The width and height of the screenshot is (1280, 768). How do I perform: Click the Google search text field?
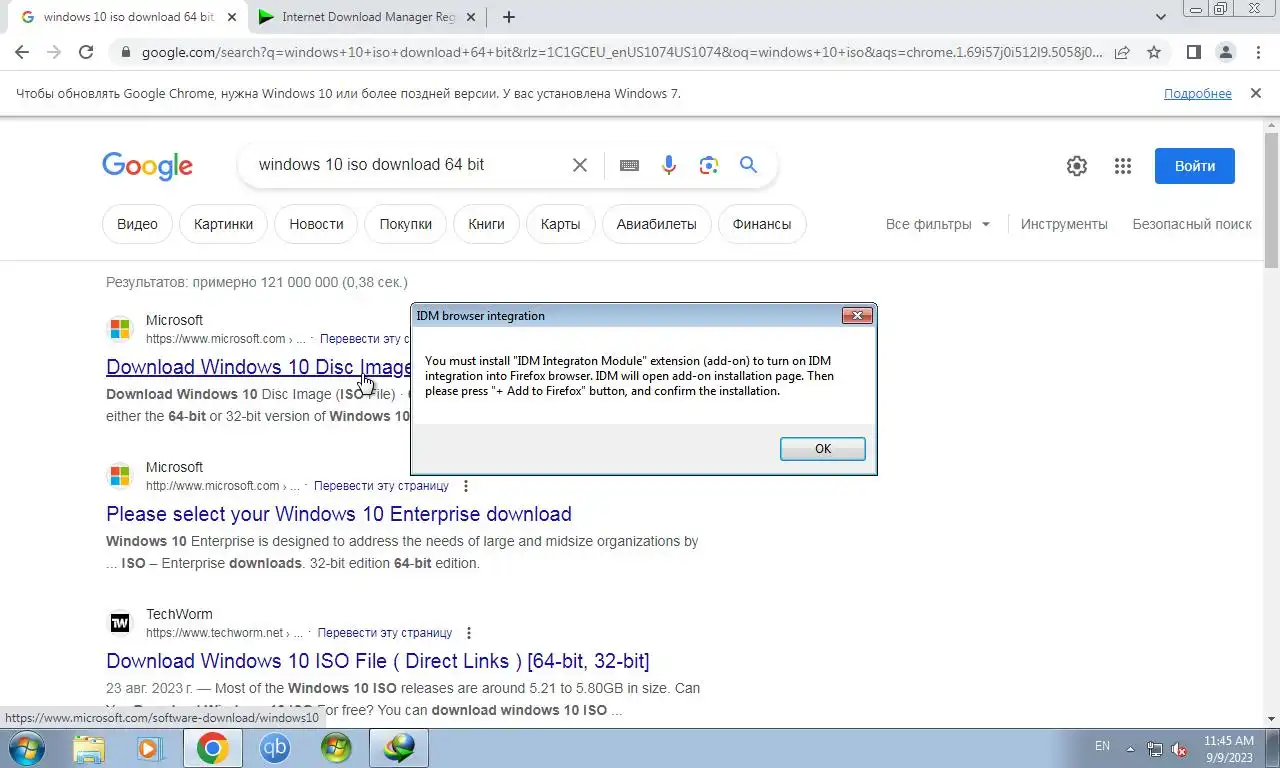[x=410, y=165]
